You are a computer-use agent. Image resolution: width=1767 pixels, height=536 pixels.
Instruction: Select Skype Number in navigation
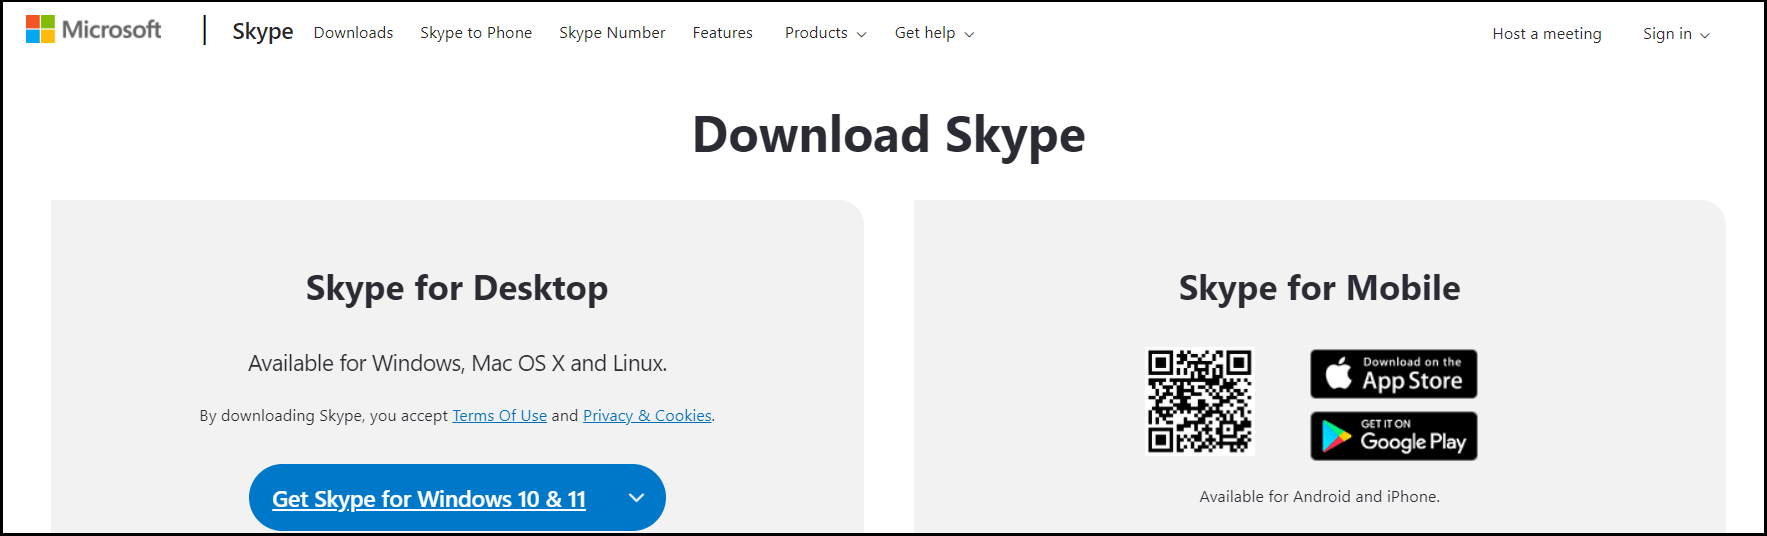point(612,33)
